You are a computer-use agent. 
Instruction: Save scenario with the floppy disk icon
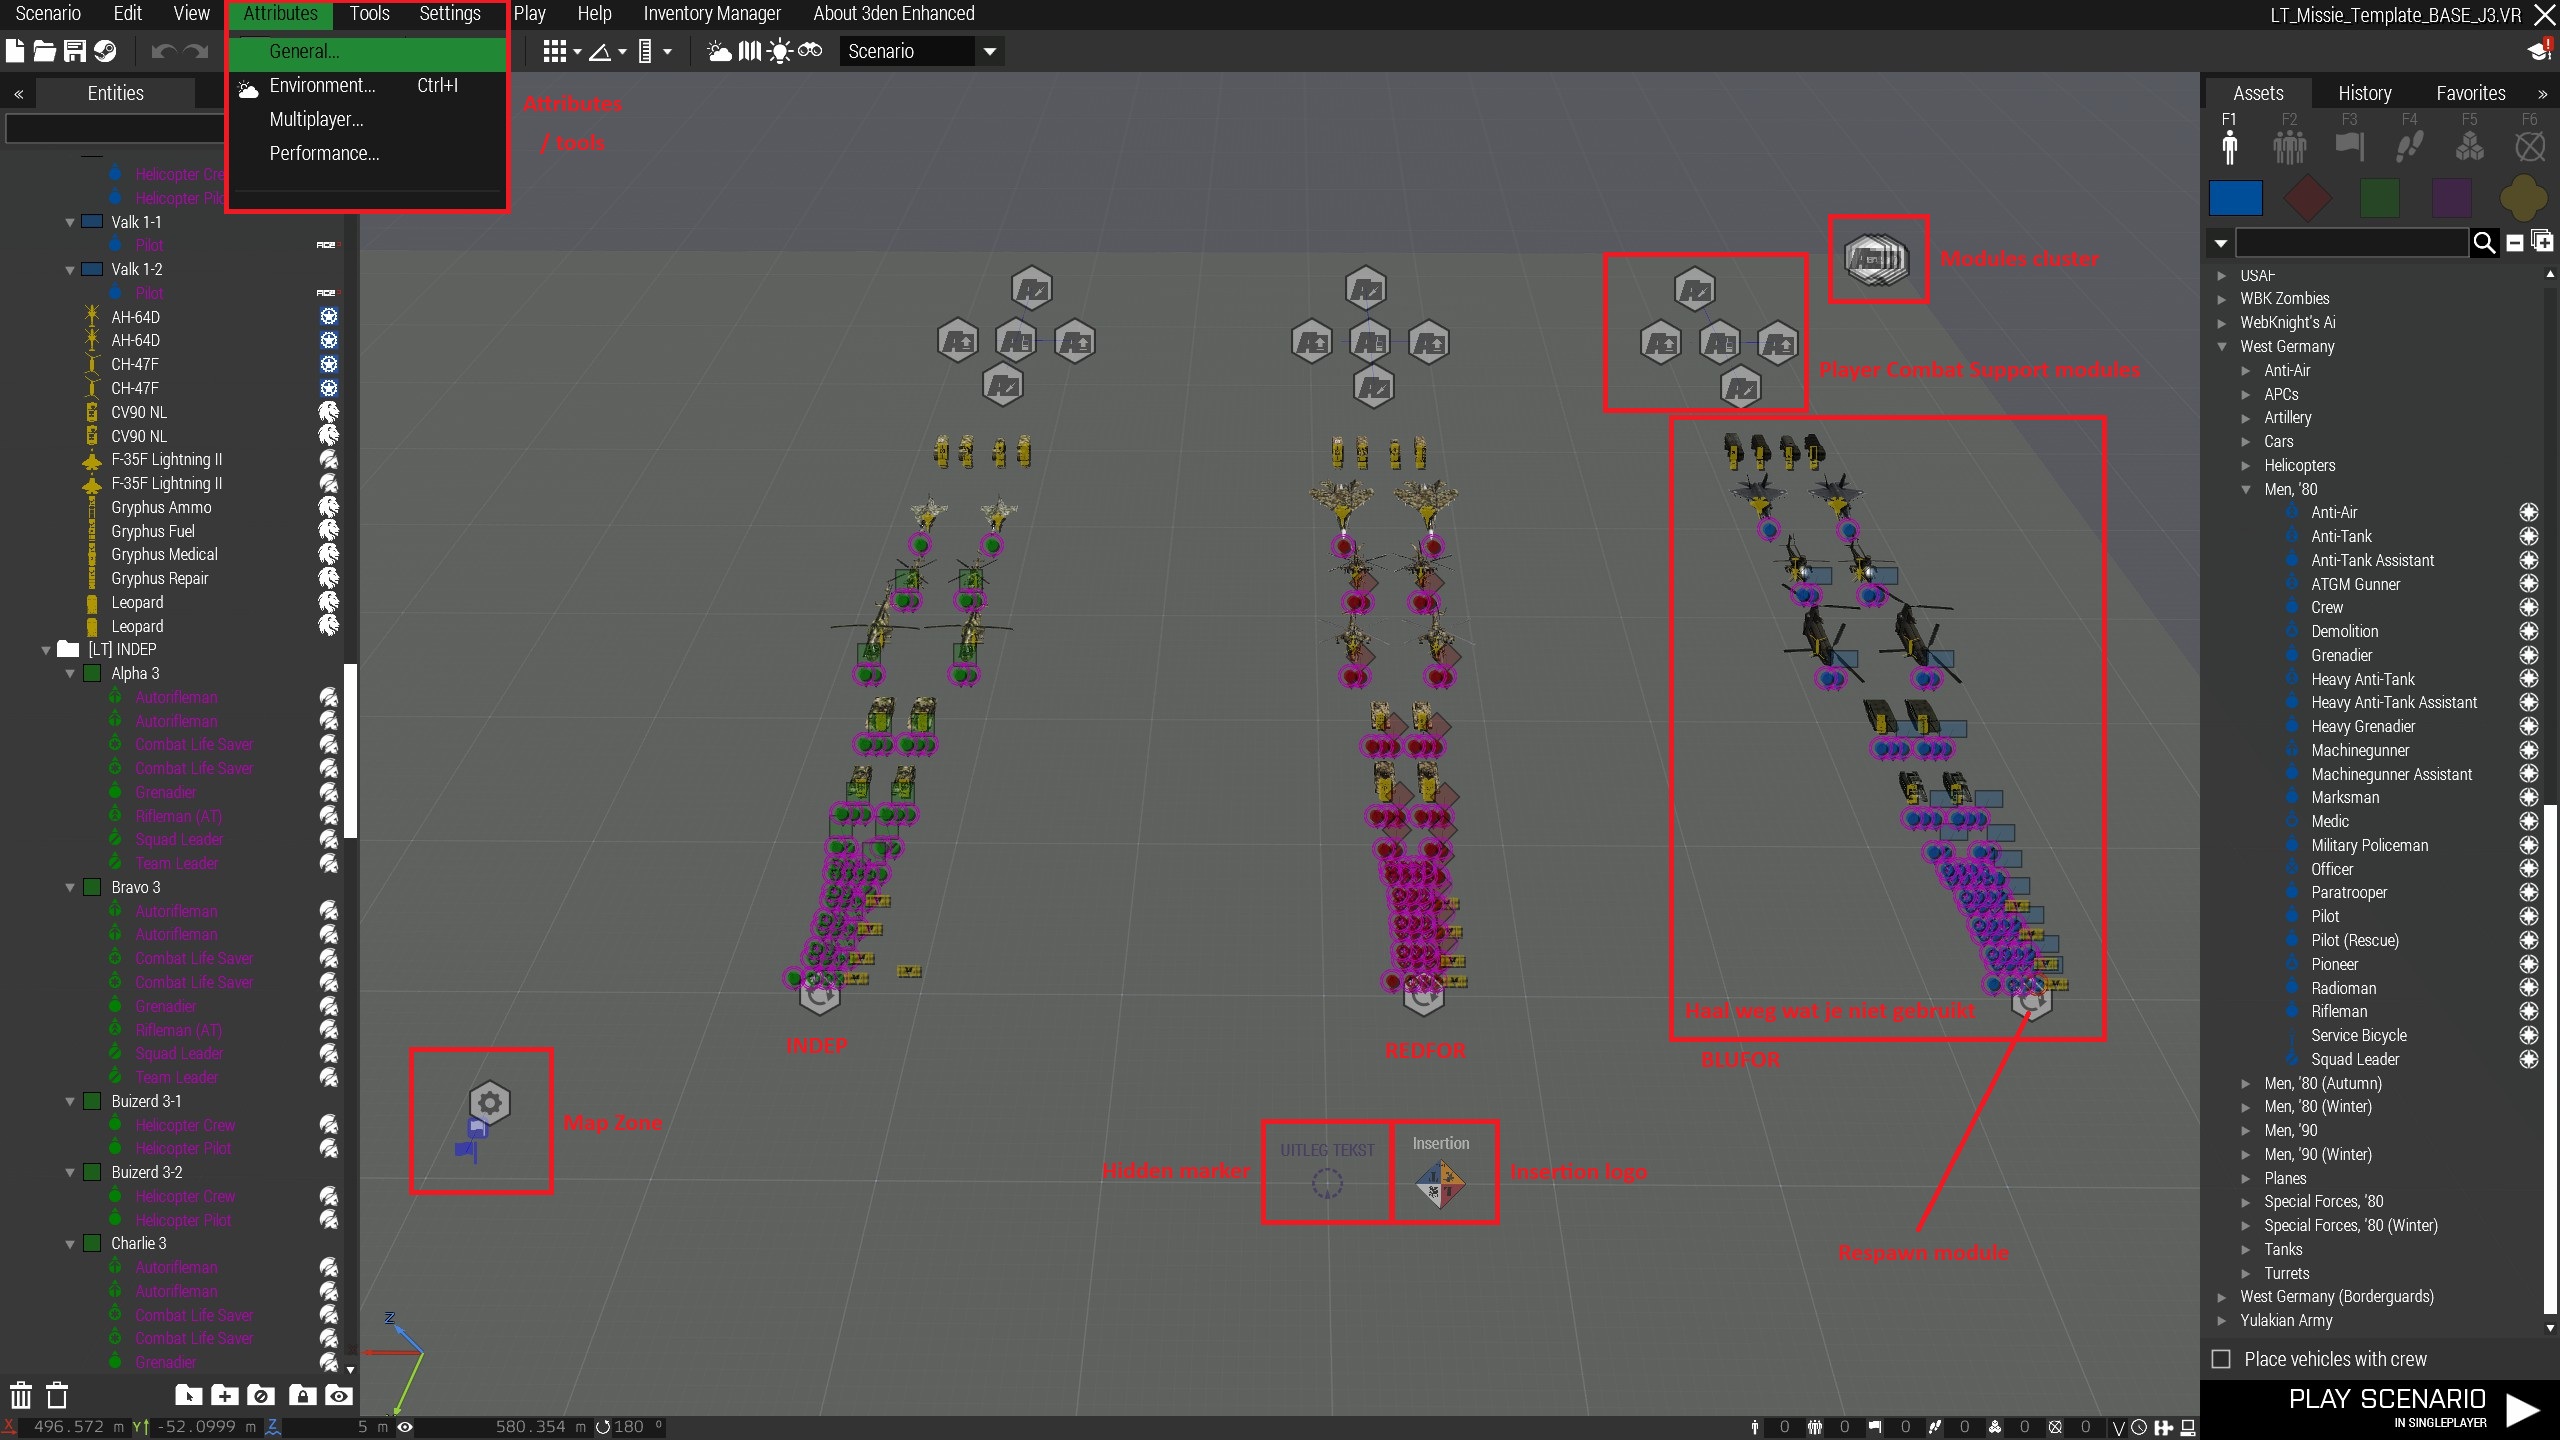coord(75,51)
